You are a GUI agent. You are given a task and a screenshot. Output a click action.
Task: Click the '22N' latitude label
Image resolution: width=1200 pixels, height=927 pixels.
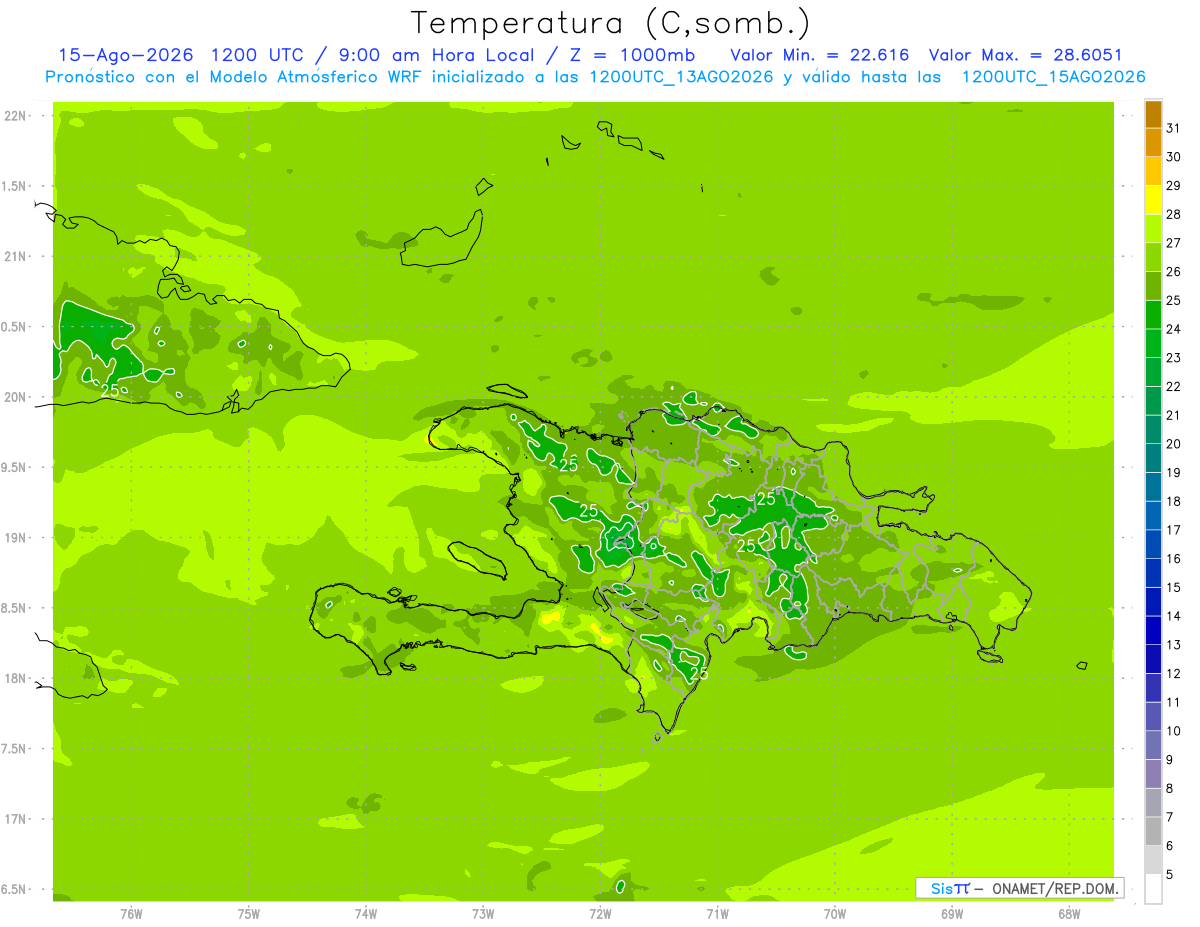pyautogui.click(x=15, y=116)
